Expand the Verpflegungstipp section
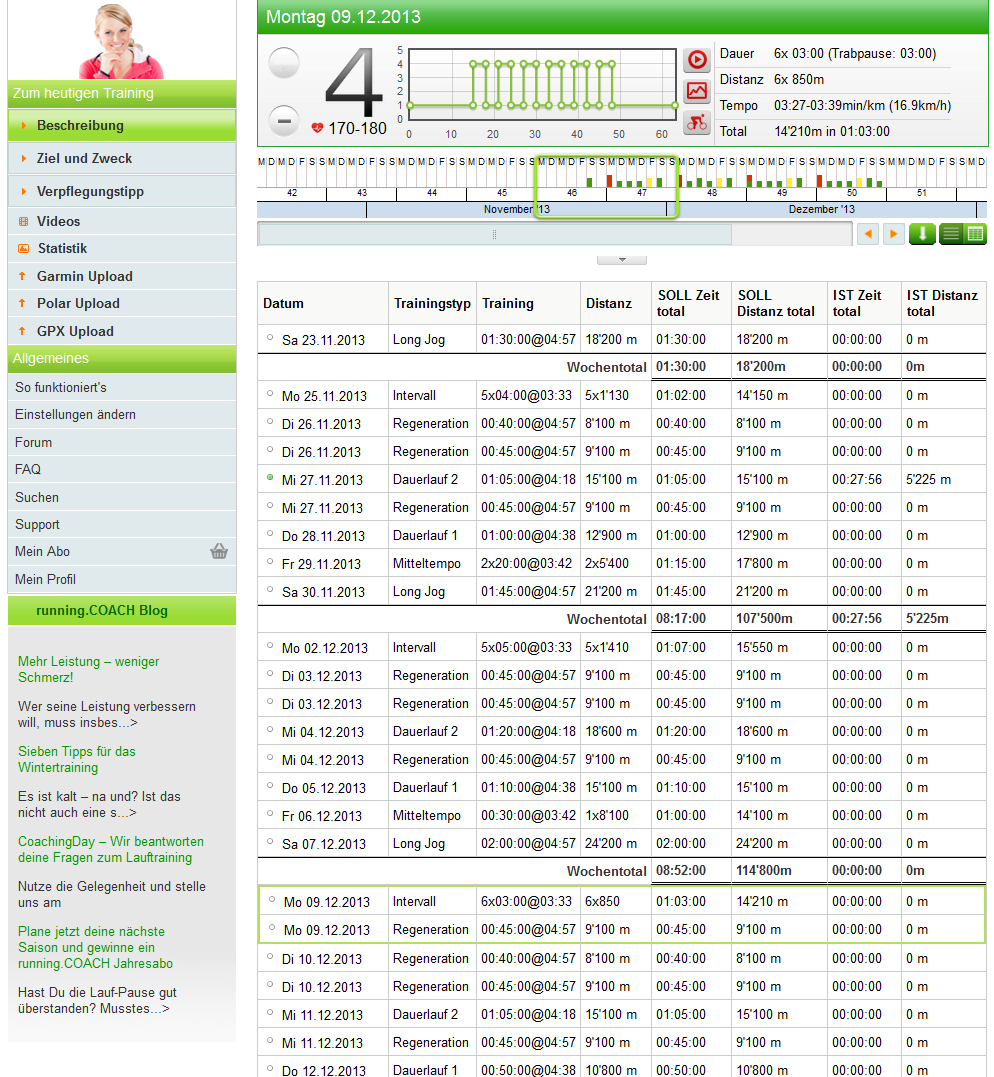The height and width of the screenshot is (1077, 994). (x=90, y=191)
